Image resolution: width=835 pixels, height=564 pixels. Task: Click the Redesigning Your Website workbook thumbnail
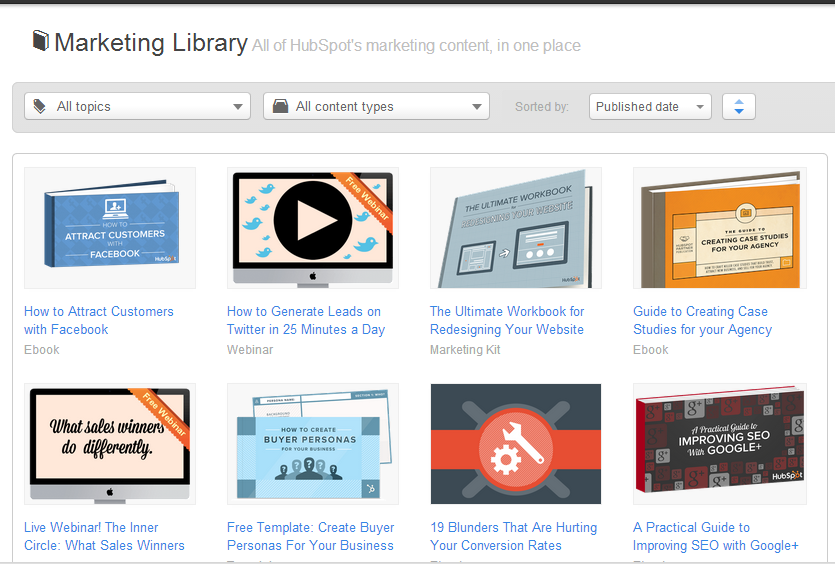(515, 228)
